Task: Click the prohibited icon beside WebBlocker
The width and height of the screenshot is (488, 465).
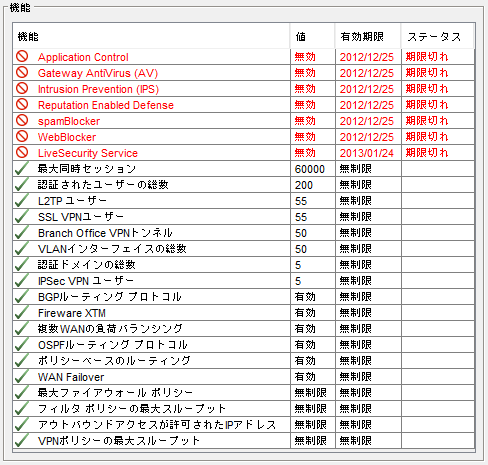Action: (x=22, y=136)
